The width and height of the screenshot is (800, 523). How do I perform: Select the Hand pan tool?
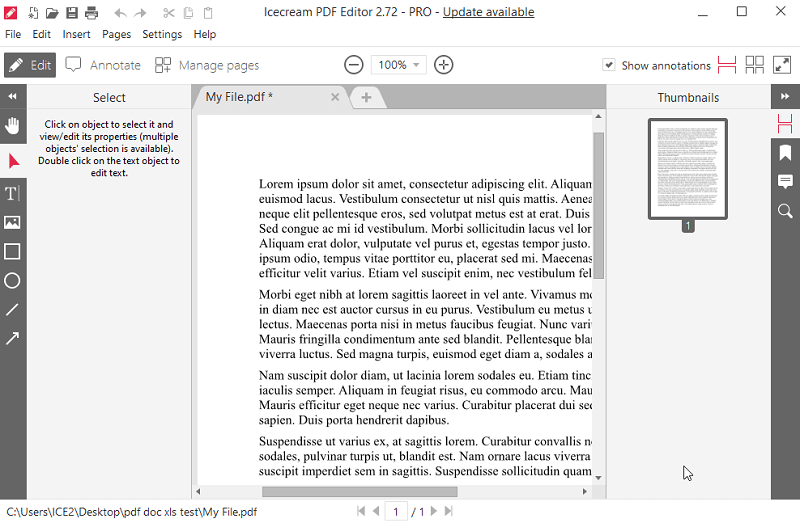[x=13, y=126]
